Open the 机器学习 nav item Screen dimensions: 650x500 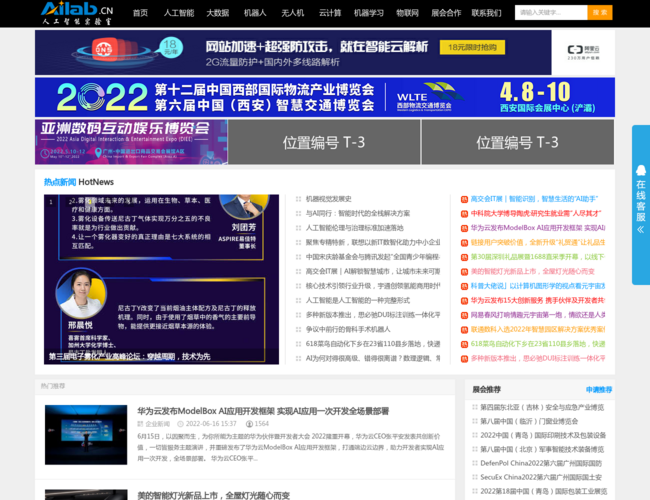point(369,13)
